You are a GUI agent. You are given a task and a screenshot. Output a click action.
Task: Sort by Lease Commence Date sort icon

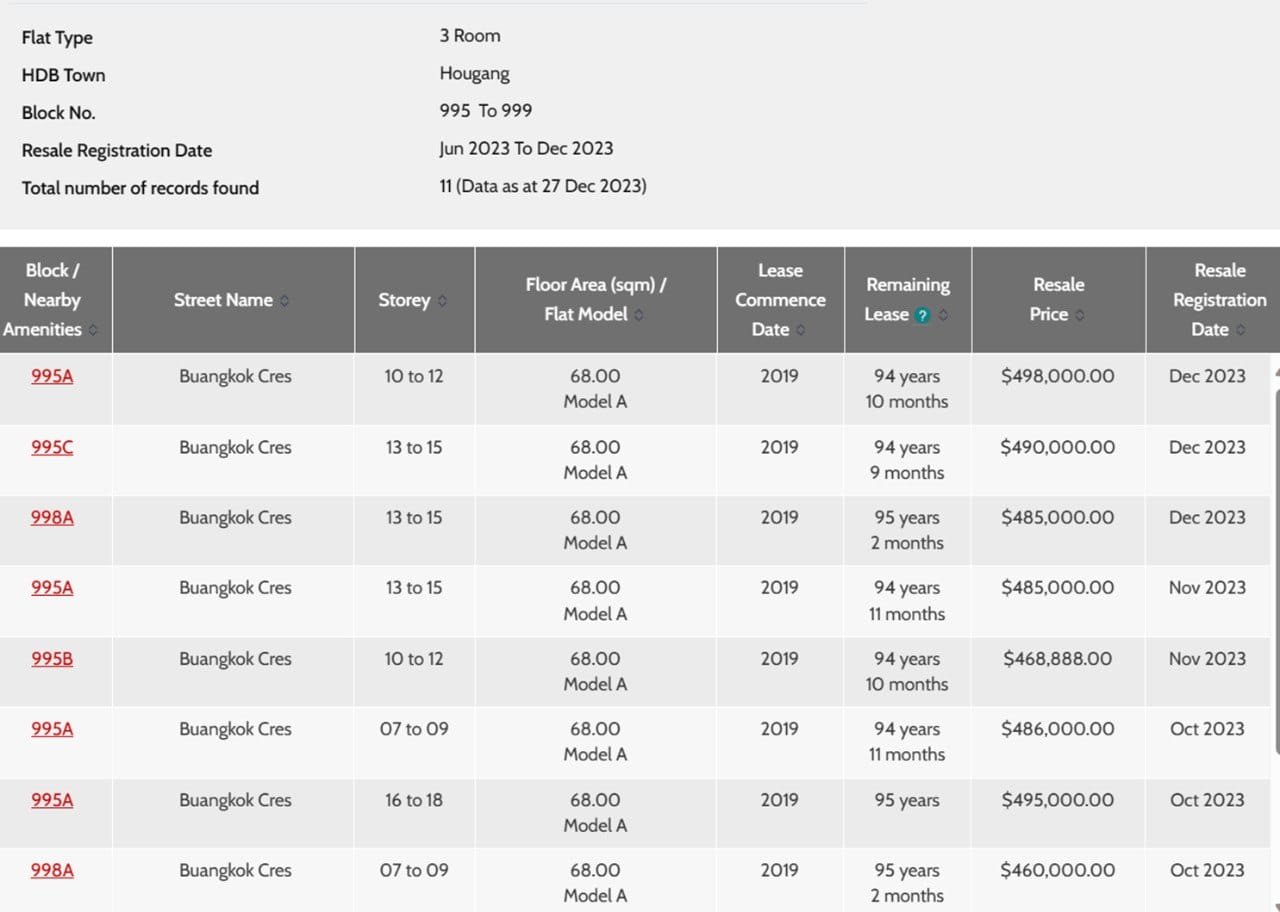pos(799,330)
